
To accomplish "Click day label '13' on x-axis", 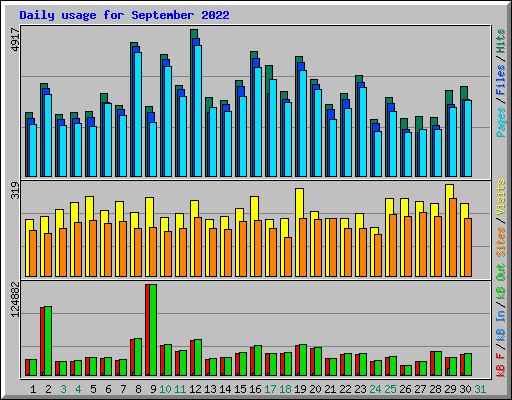I will [210, 389].
